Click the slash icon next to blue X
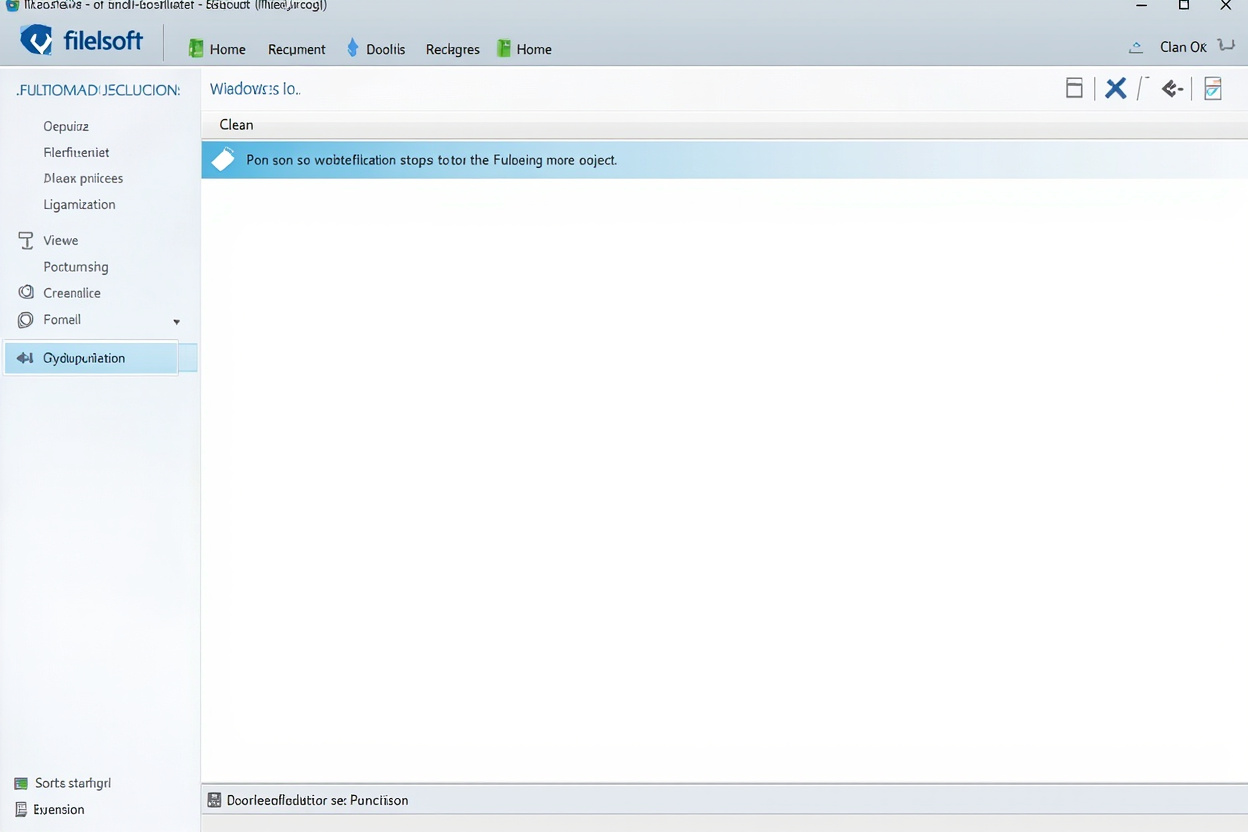Image resolution: width=1248 pixels, height=832 pixels. click(1144, 88)
